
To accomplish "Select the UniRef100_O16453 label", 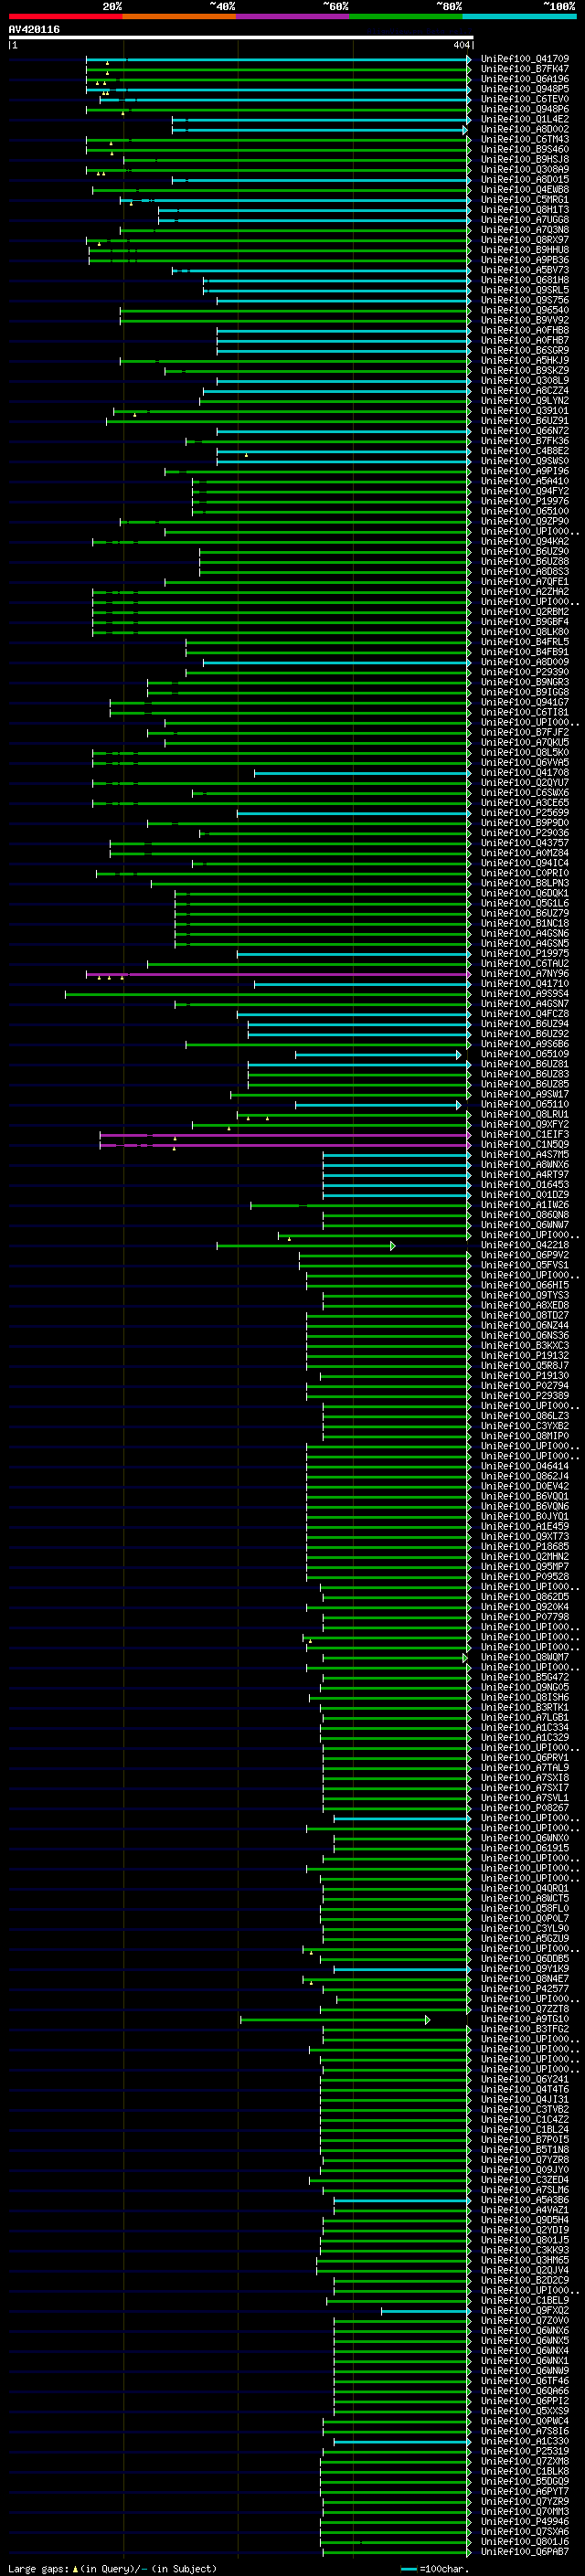I will pyautogui.click(x=524, y=1184).
